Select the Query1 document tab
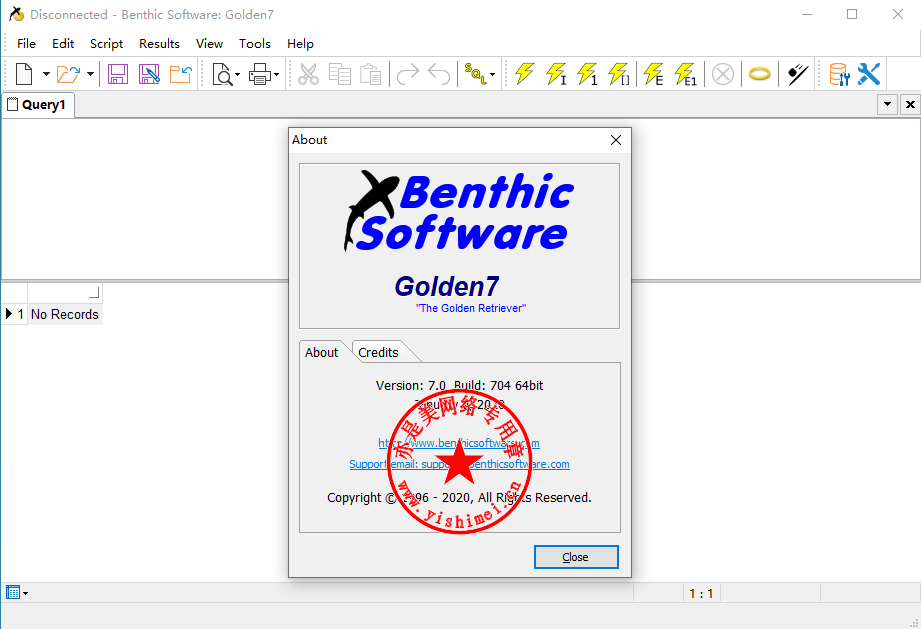This screenshot has height=629, width=921. pyautogui.click(x=38, y=105)
